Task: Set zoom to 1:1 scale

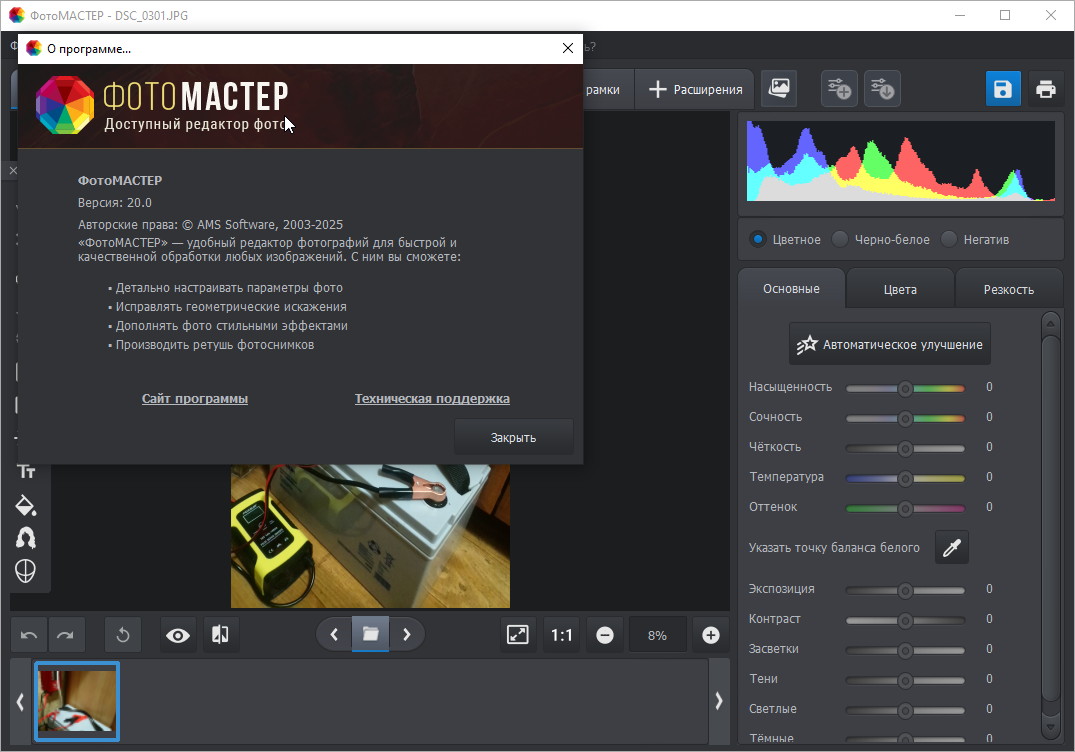Action: point(561,635)
